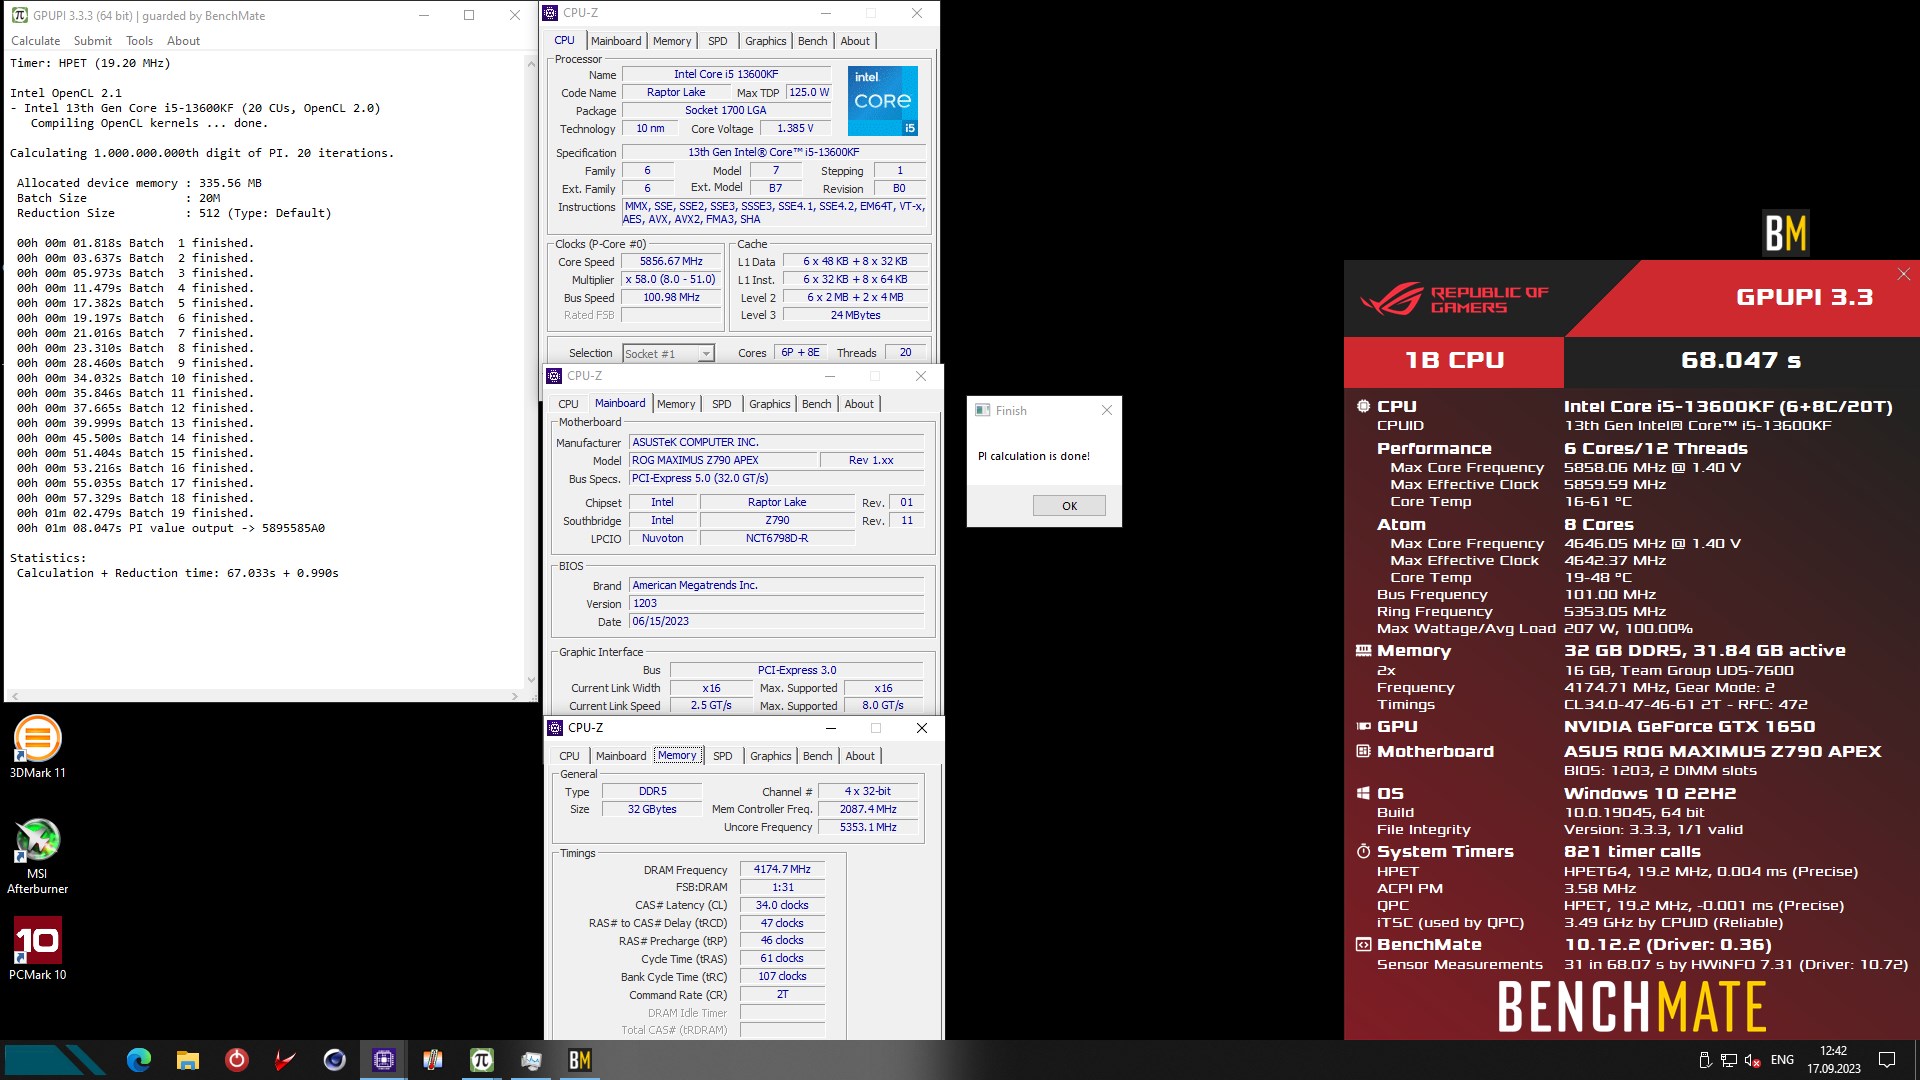Click the Cinema 4D sphere taskbar icon
The height and width of the screenshot is (1080, 1920).
(x=335, y=1060)
